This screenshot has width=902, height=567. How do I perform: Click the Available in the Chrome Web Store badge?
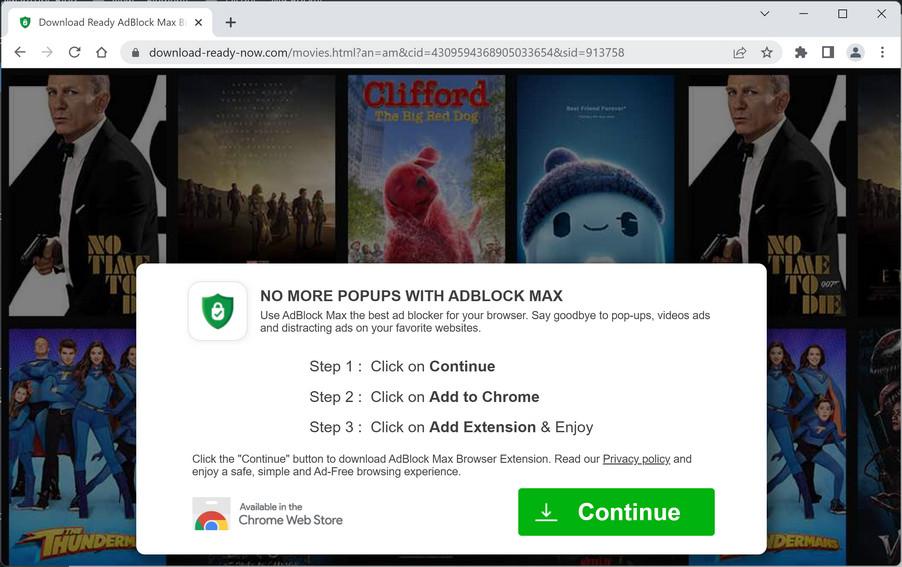267,514
